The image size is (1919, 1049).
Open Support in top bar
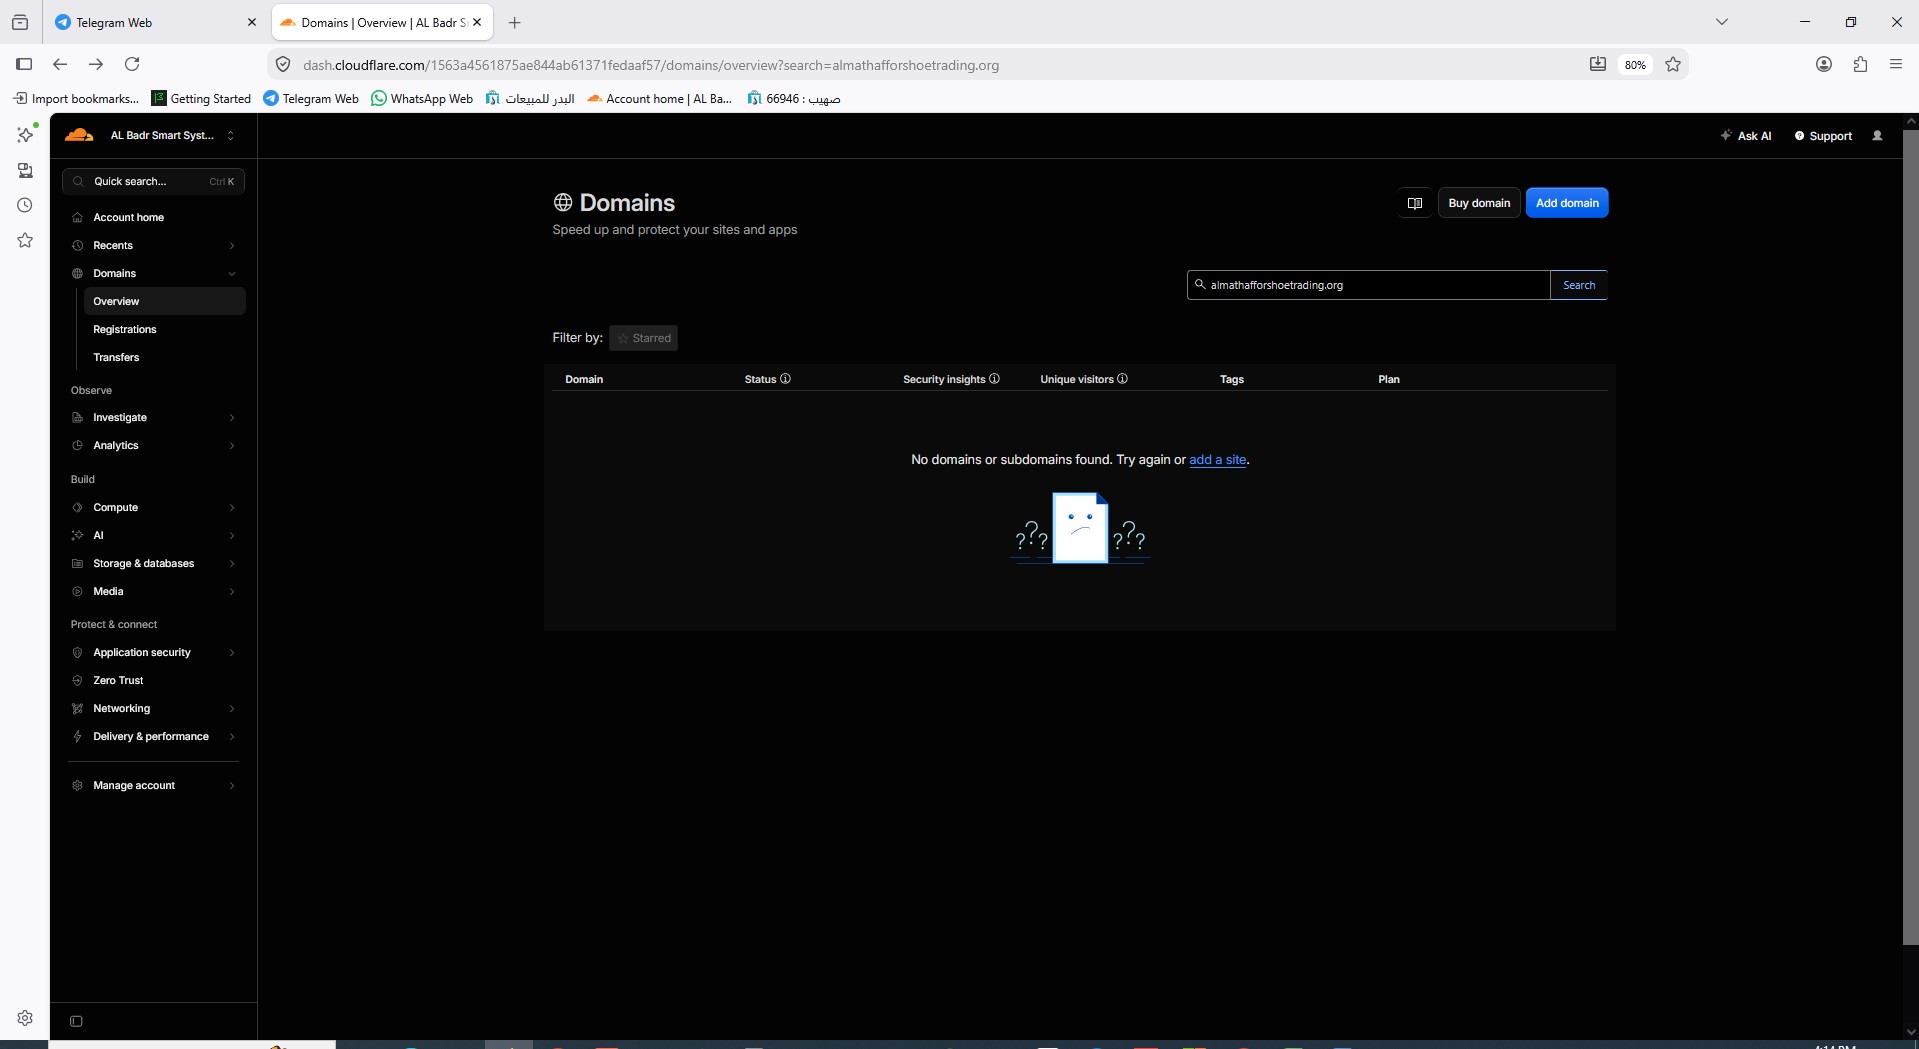point(1823,136)
